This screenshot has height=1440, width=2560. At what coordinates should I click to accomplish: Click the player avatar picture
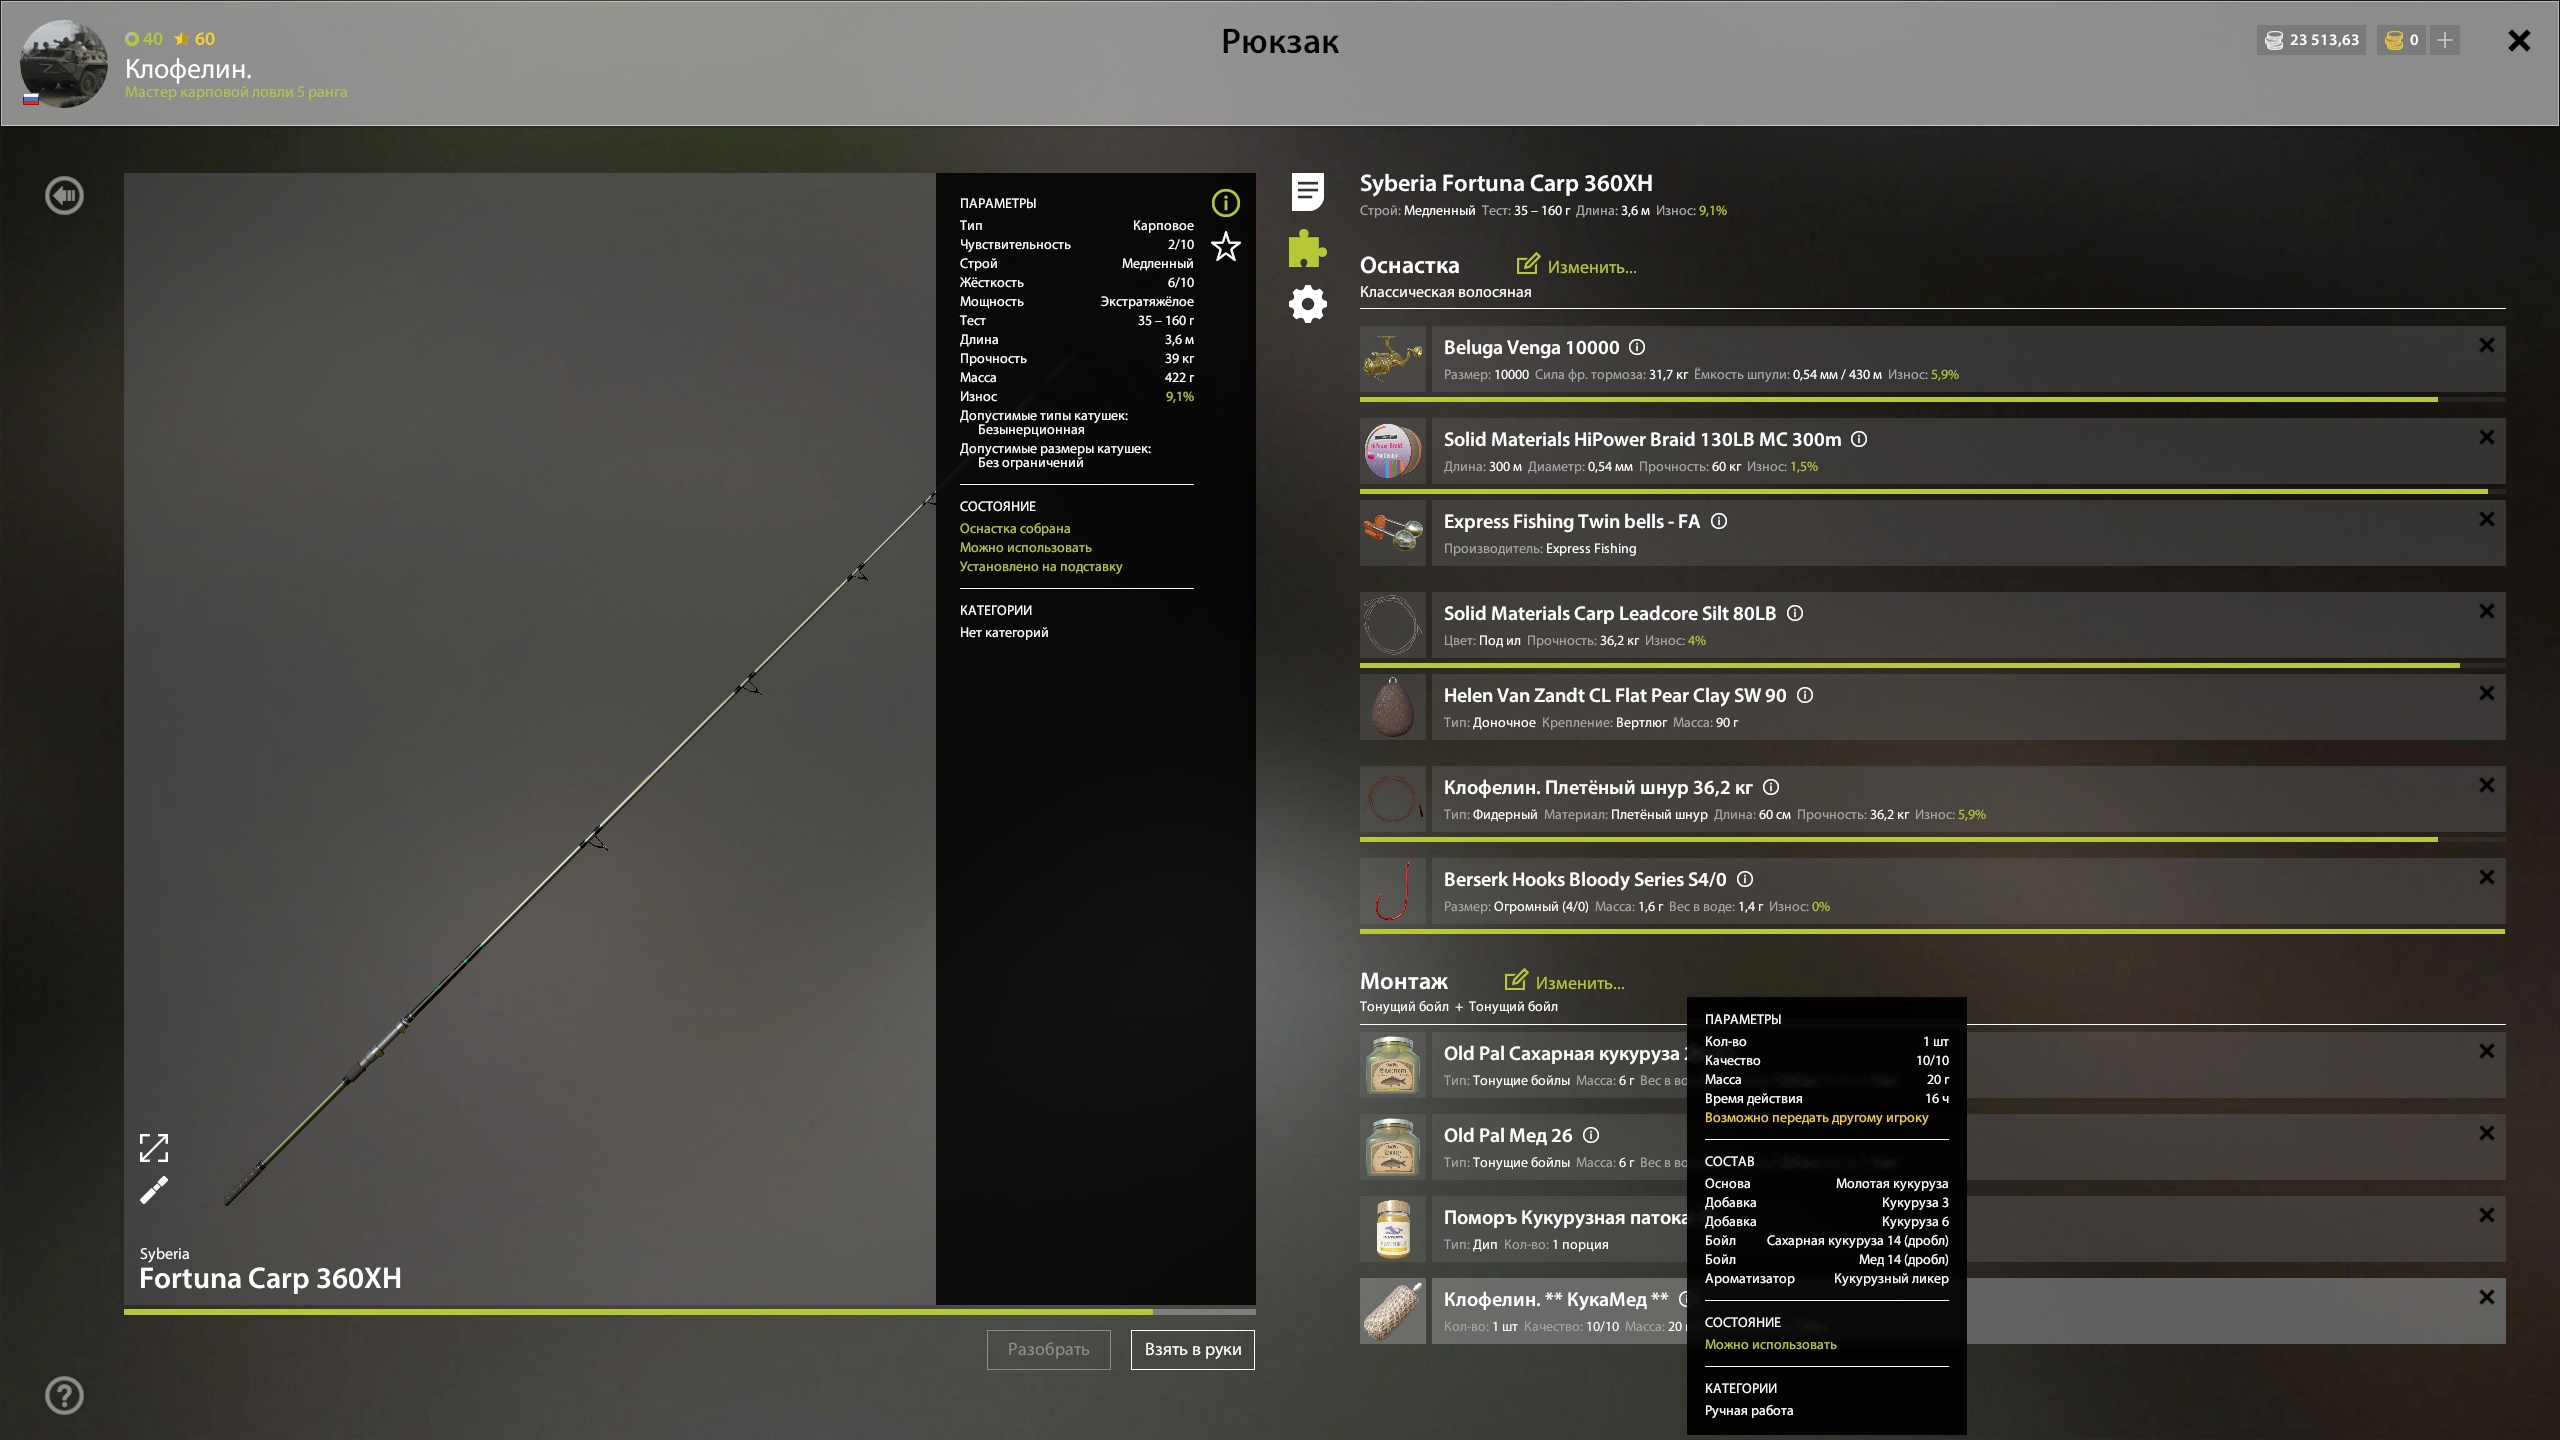pos(64,64)
